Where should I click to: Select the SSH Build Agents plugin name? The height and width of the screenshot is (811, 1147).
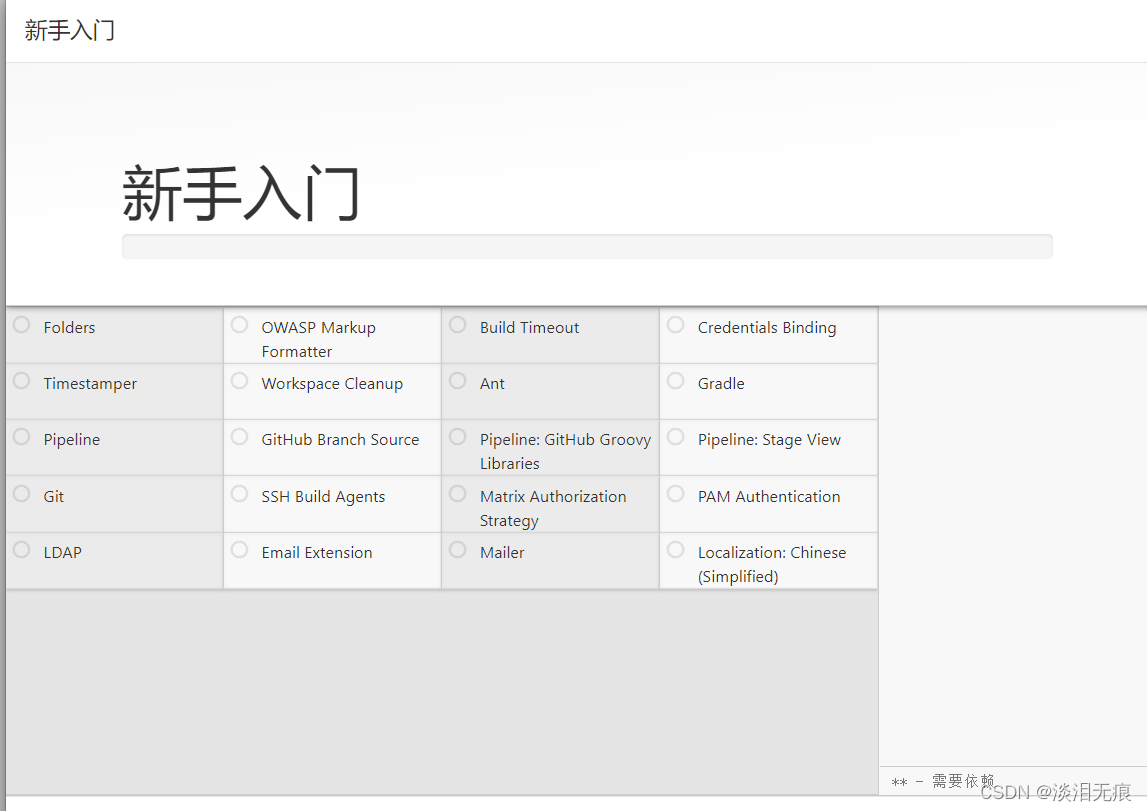tap(323, 497)
